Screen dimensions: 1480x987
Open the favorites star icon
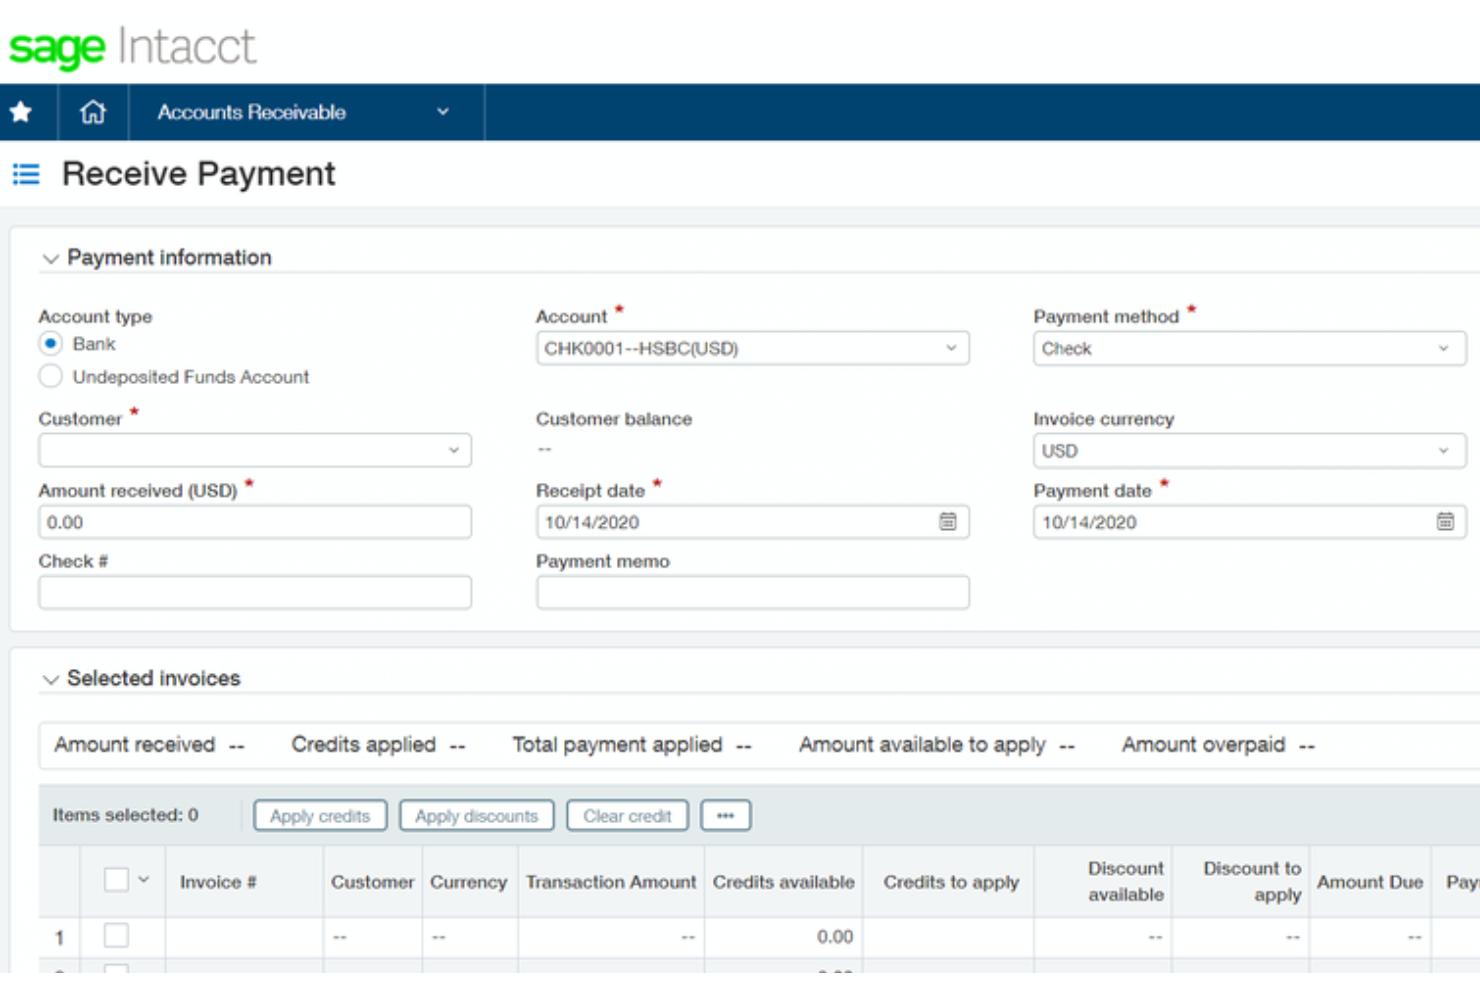tap(21, 112)
